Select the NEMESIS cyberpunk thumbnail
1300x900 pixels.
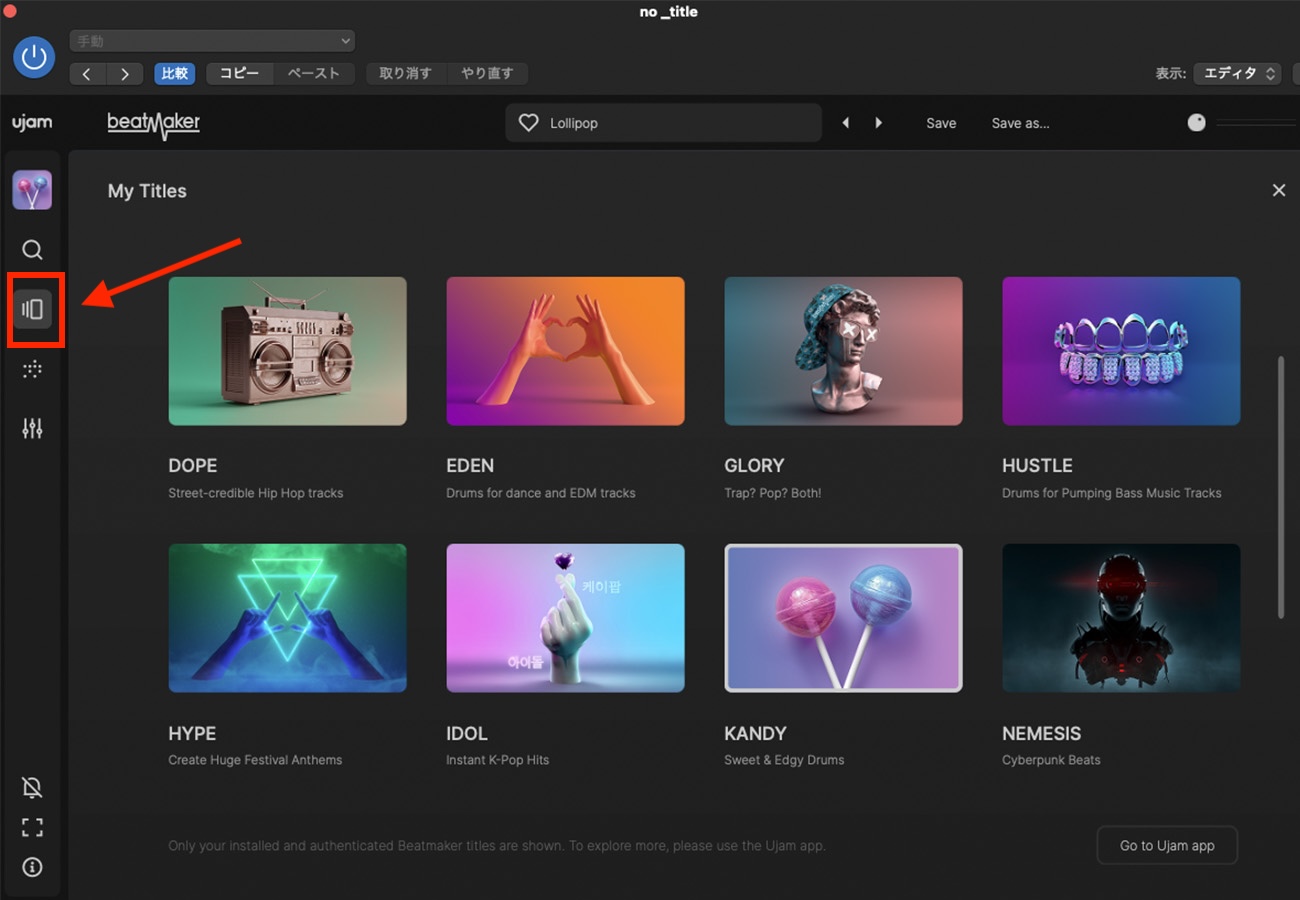click(x=1122, y=618)
